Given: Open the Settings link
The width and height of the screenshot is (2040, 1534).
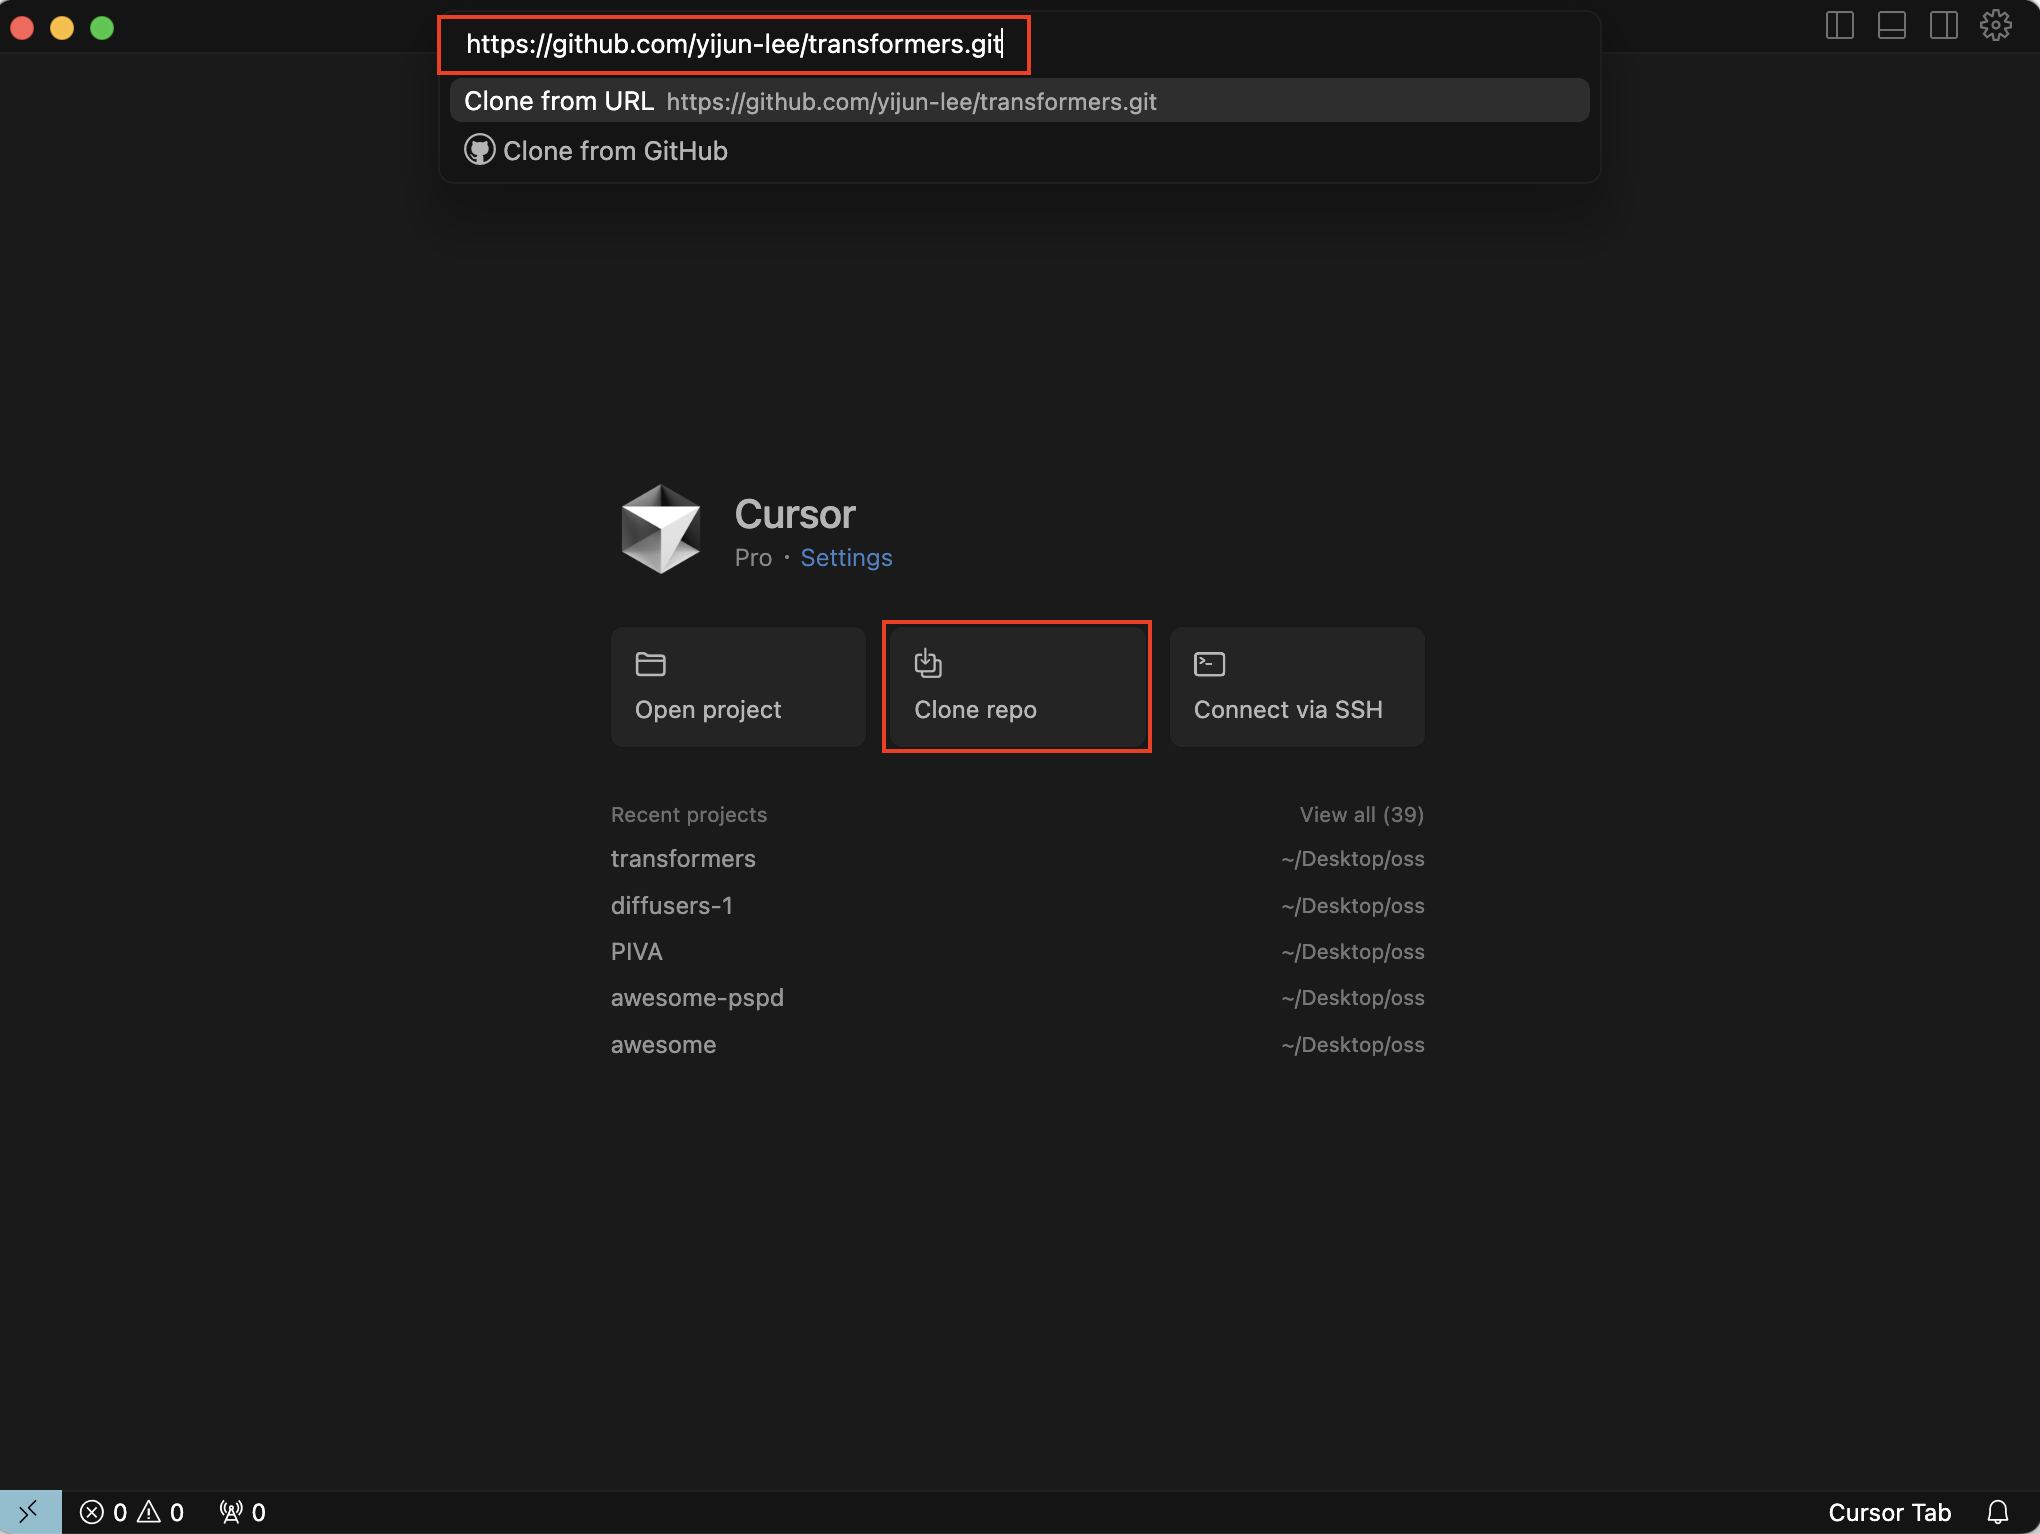Looking at the screenshot, I should pyautogui.click(x=846, y=557).
